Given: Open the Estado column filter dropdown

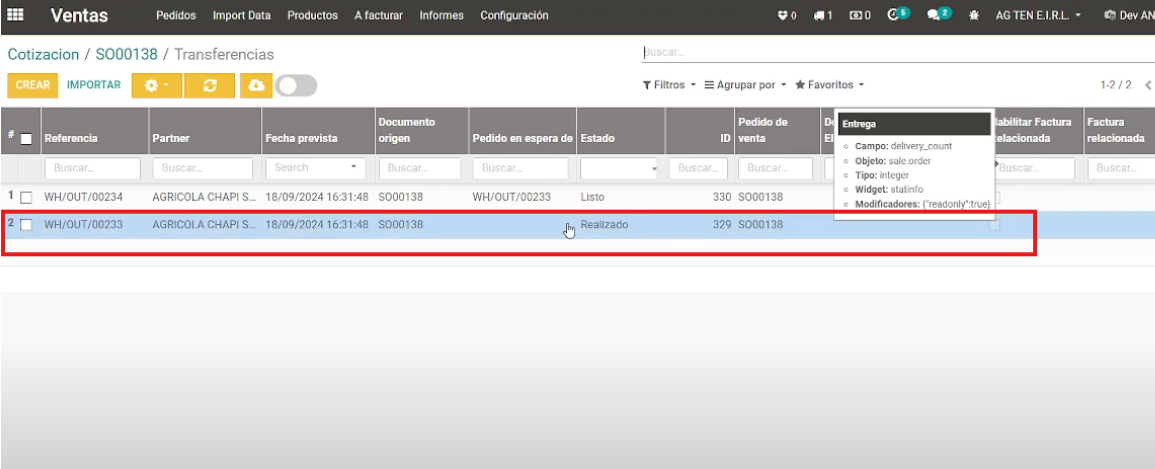Looking at the screenshot, I should coord(619,169).
